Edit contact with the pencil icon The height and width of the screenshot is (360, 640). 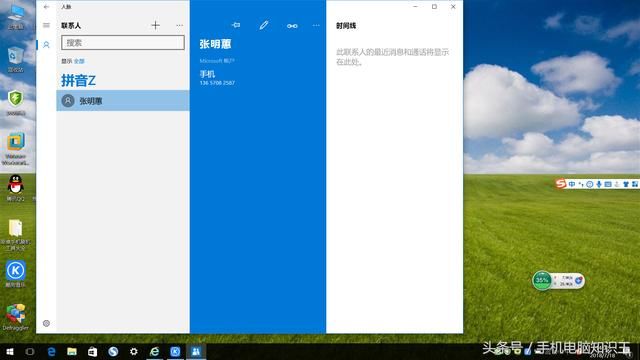[264, 25]
